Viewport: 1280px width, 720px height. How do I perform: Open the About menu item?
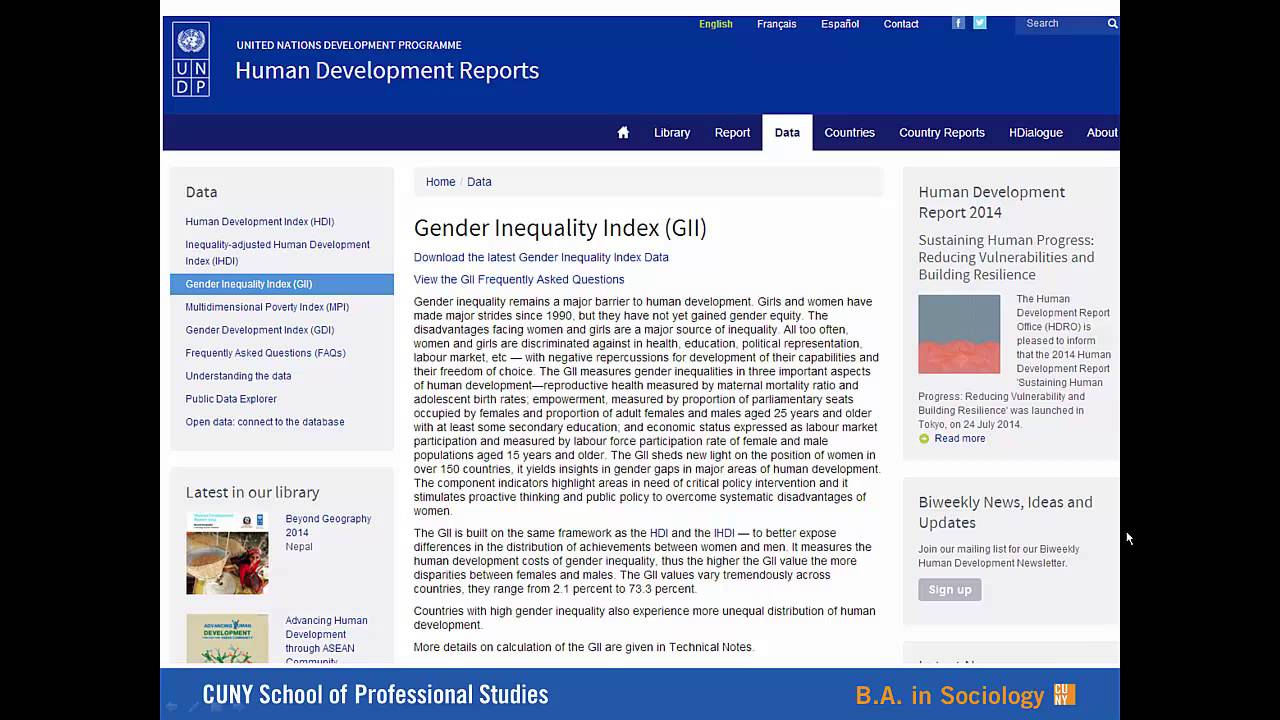click(x=1102, y=132)
